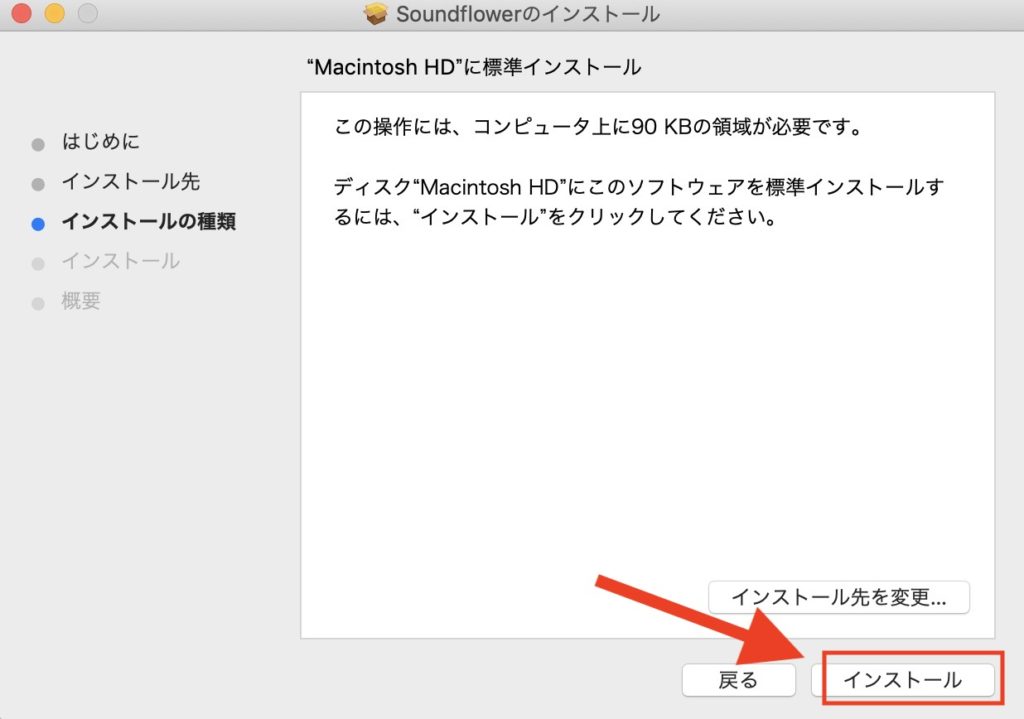This screenshot has width=1024, height=719.
Task: Go back with the 戻る button
Action: click(738, 680)
